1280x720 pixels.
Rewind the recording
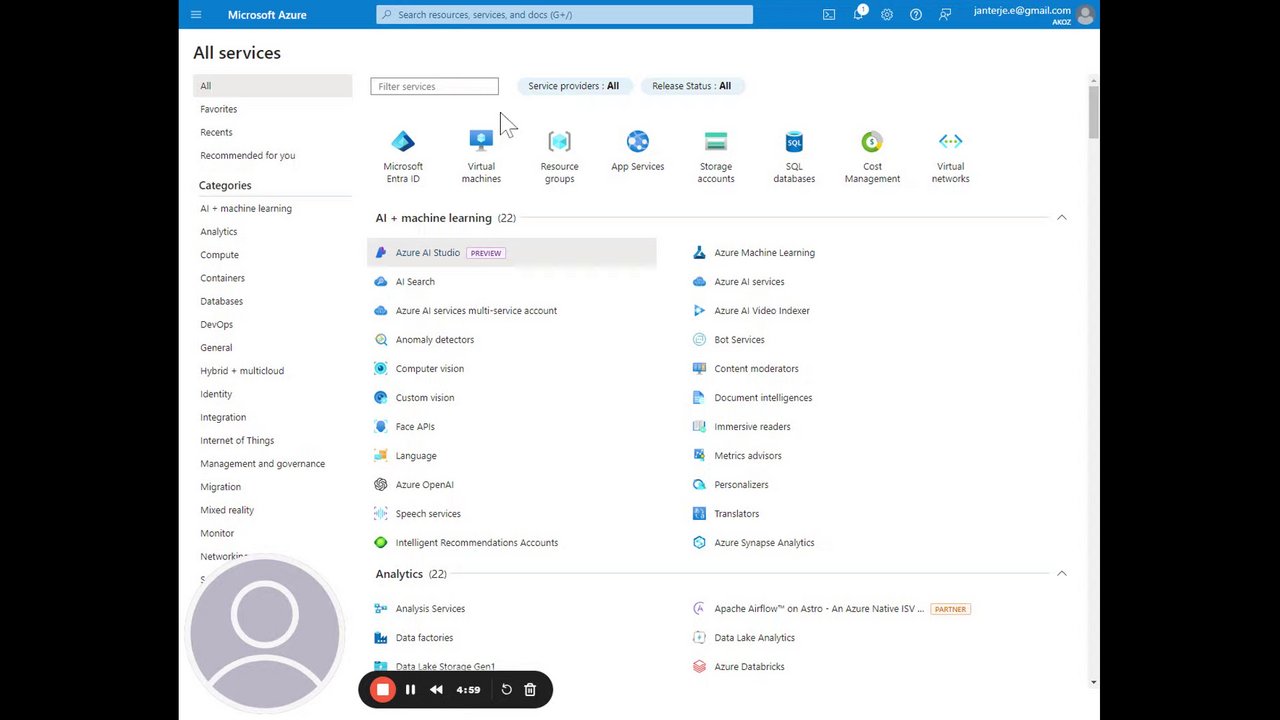(436, 689)
